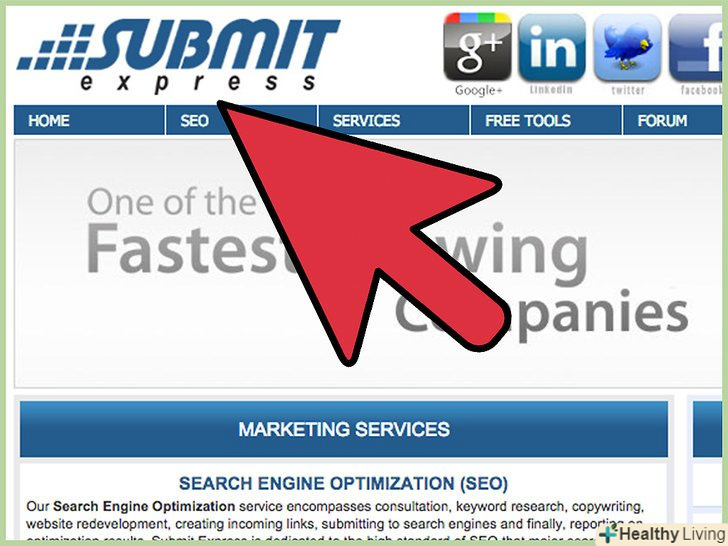Click the bold Search Engine Optimization text
Screen dimensions: 728x546
[x=144, y=506]
